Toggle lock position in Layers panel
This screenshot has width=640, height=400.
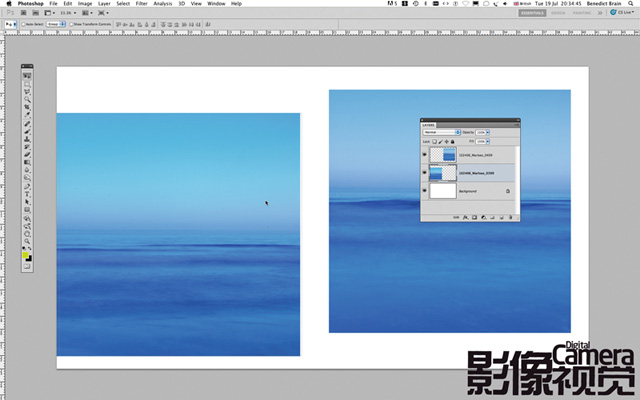click(x=447, y=142)
